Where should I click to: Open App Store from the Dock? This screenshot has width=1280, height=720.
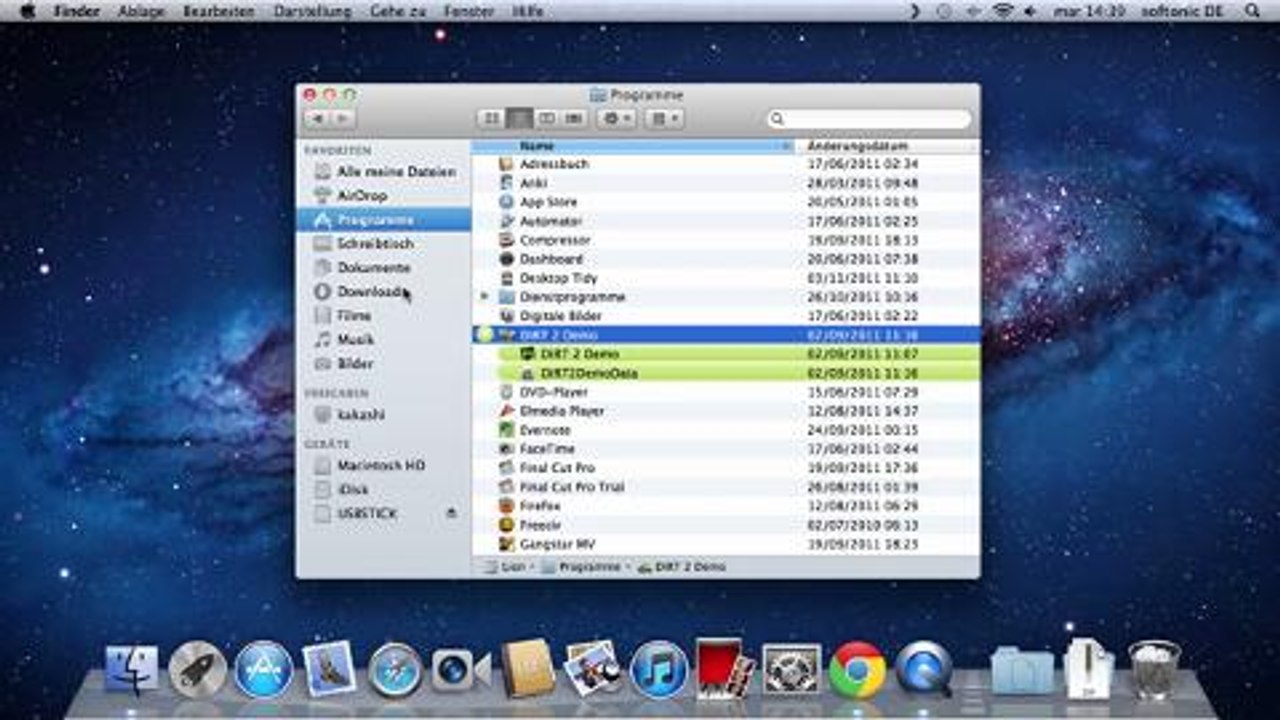click(264, 669)
